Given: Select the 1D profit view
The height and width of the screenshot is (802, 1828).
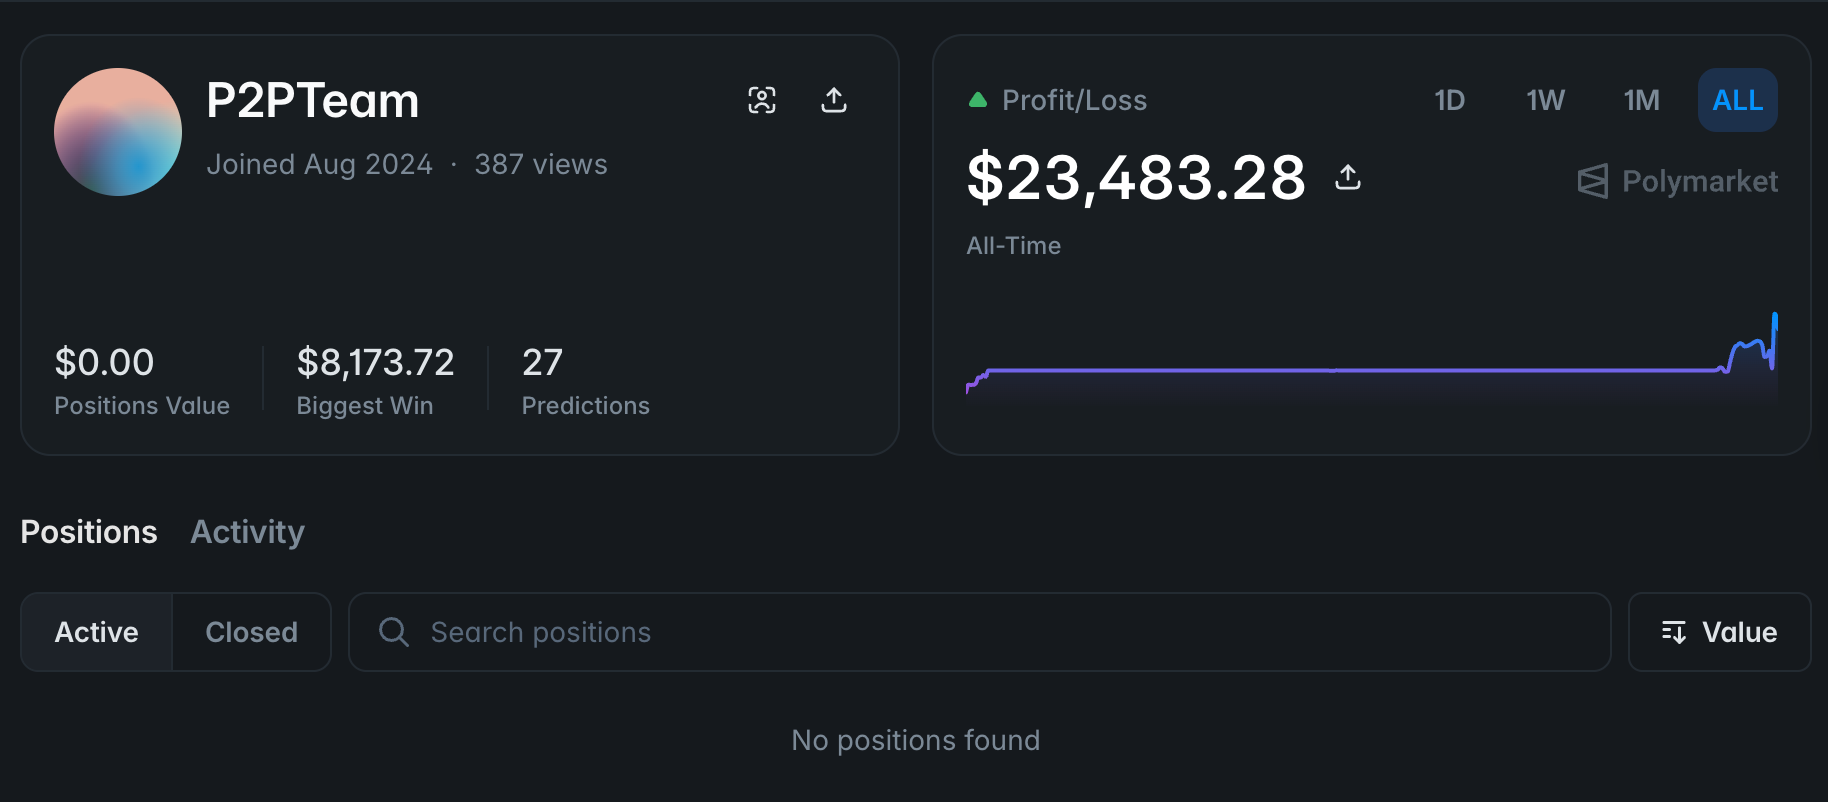Looking at the screenshot, I should 1449,100.
